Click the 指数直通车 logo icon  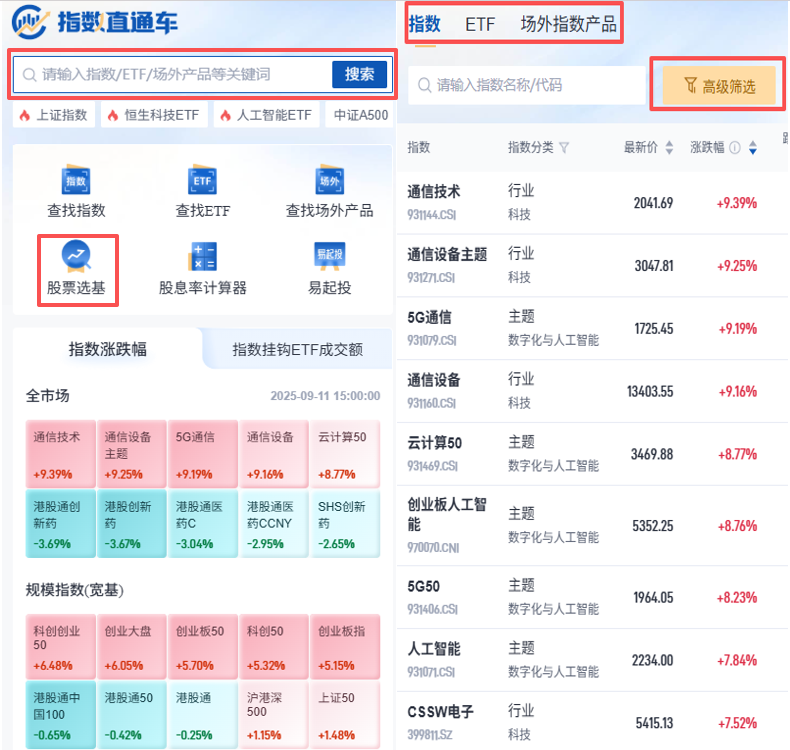(30, 22)
